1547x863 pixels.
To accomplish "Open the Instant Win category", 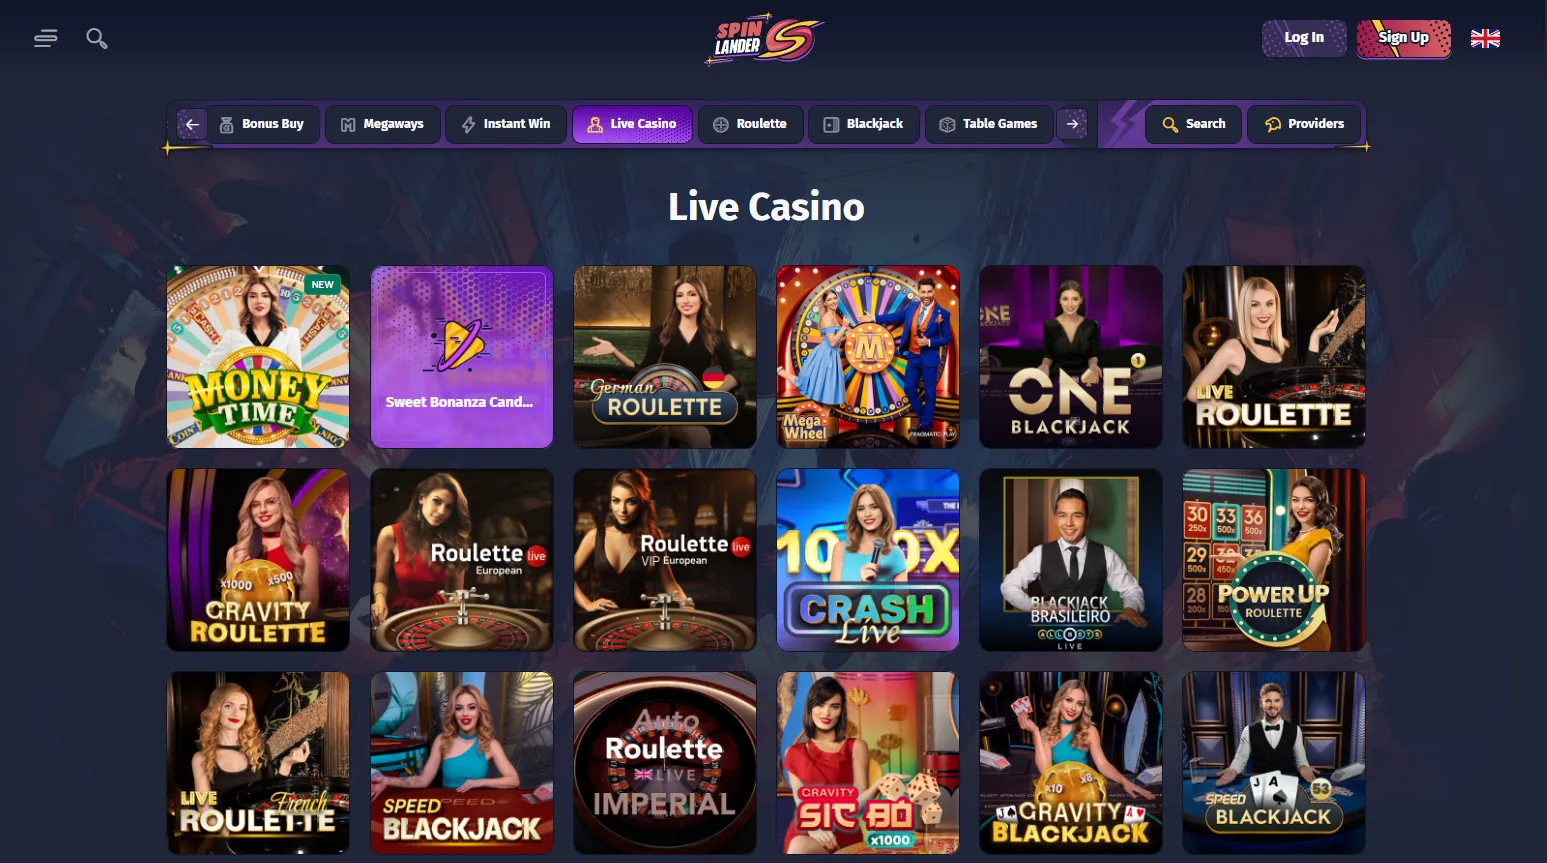I will tap(506, 124).
